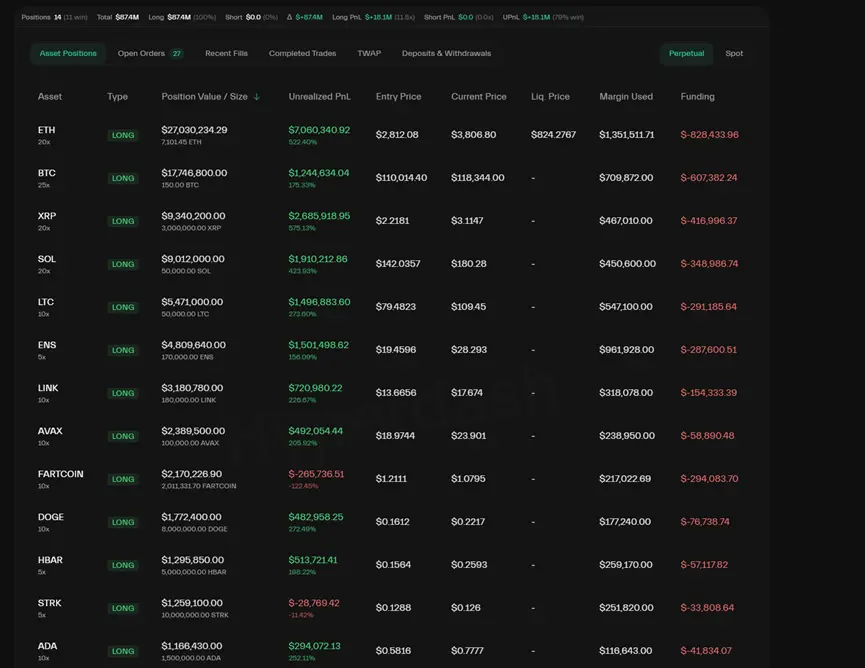Click the LONG badge in the ETH row

pos(123,135)
